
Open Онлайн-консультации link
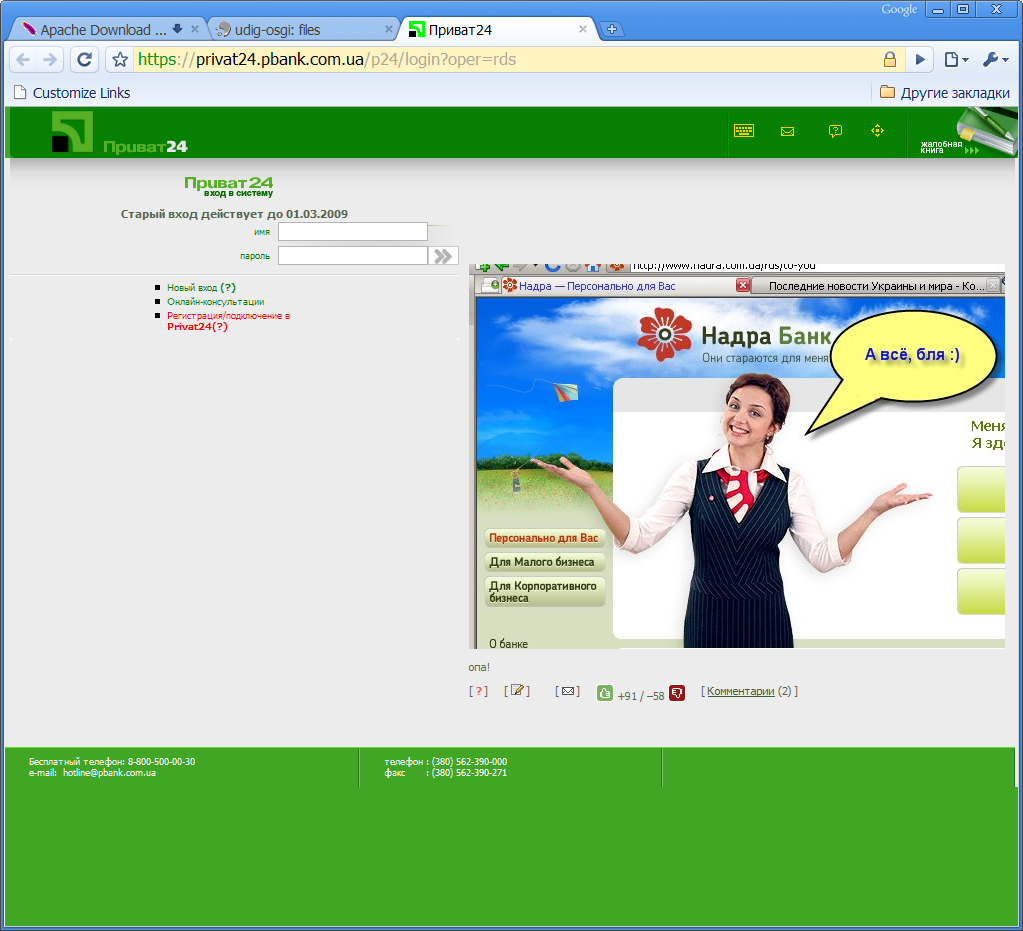pos(215,301)
